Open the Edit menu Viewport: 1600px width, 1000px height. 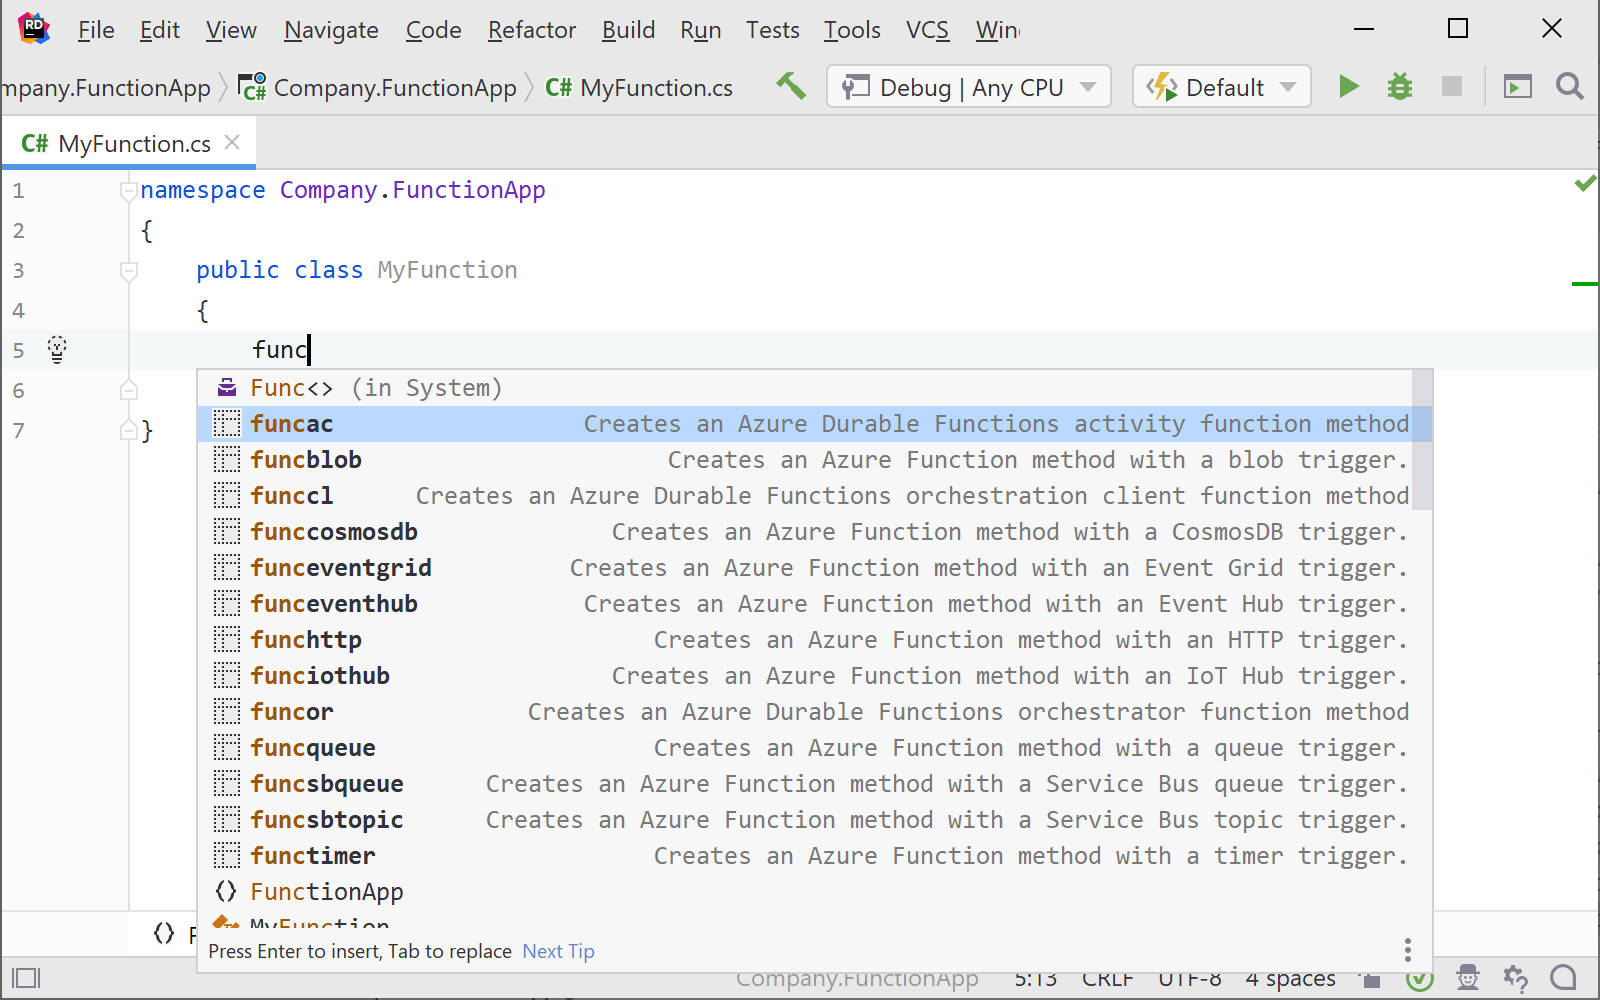(x=160, y=30)
